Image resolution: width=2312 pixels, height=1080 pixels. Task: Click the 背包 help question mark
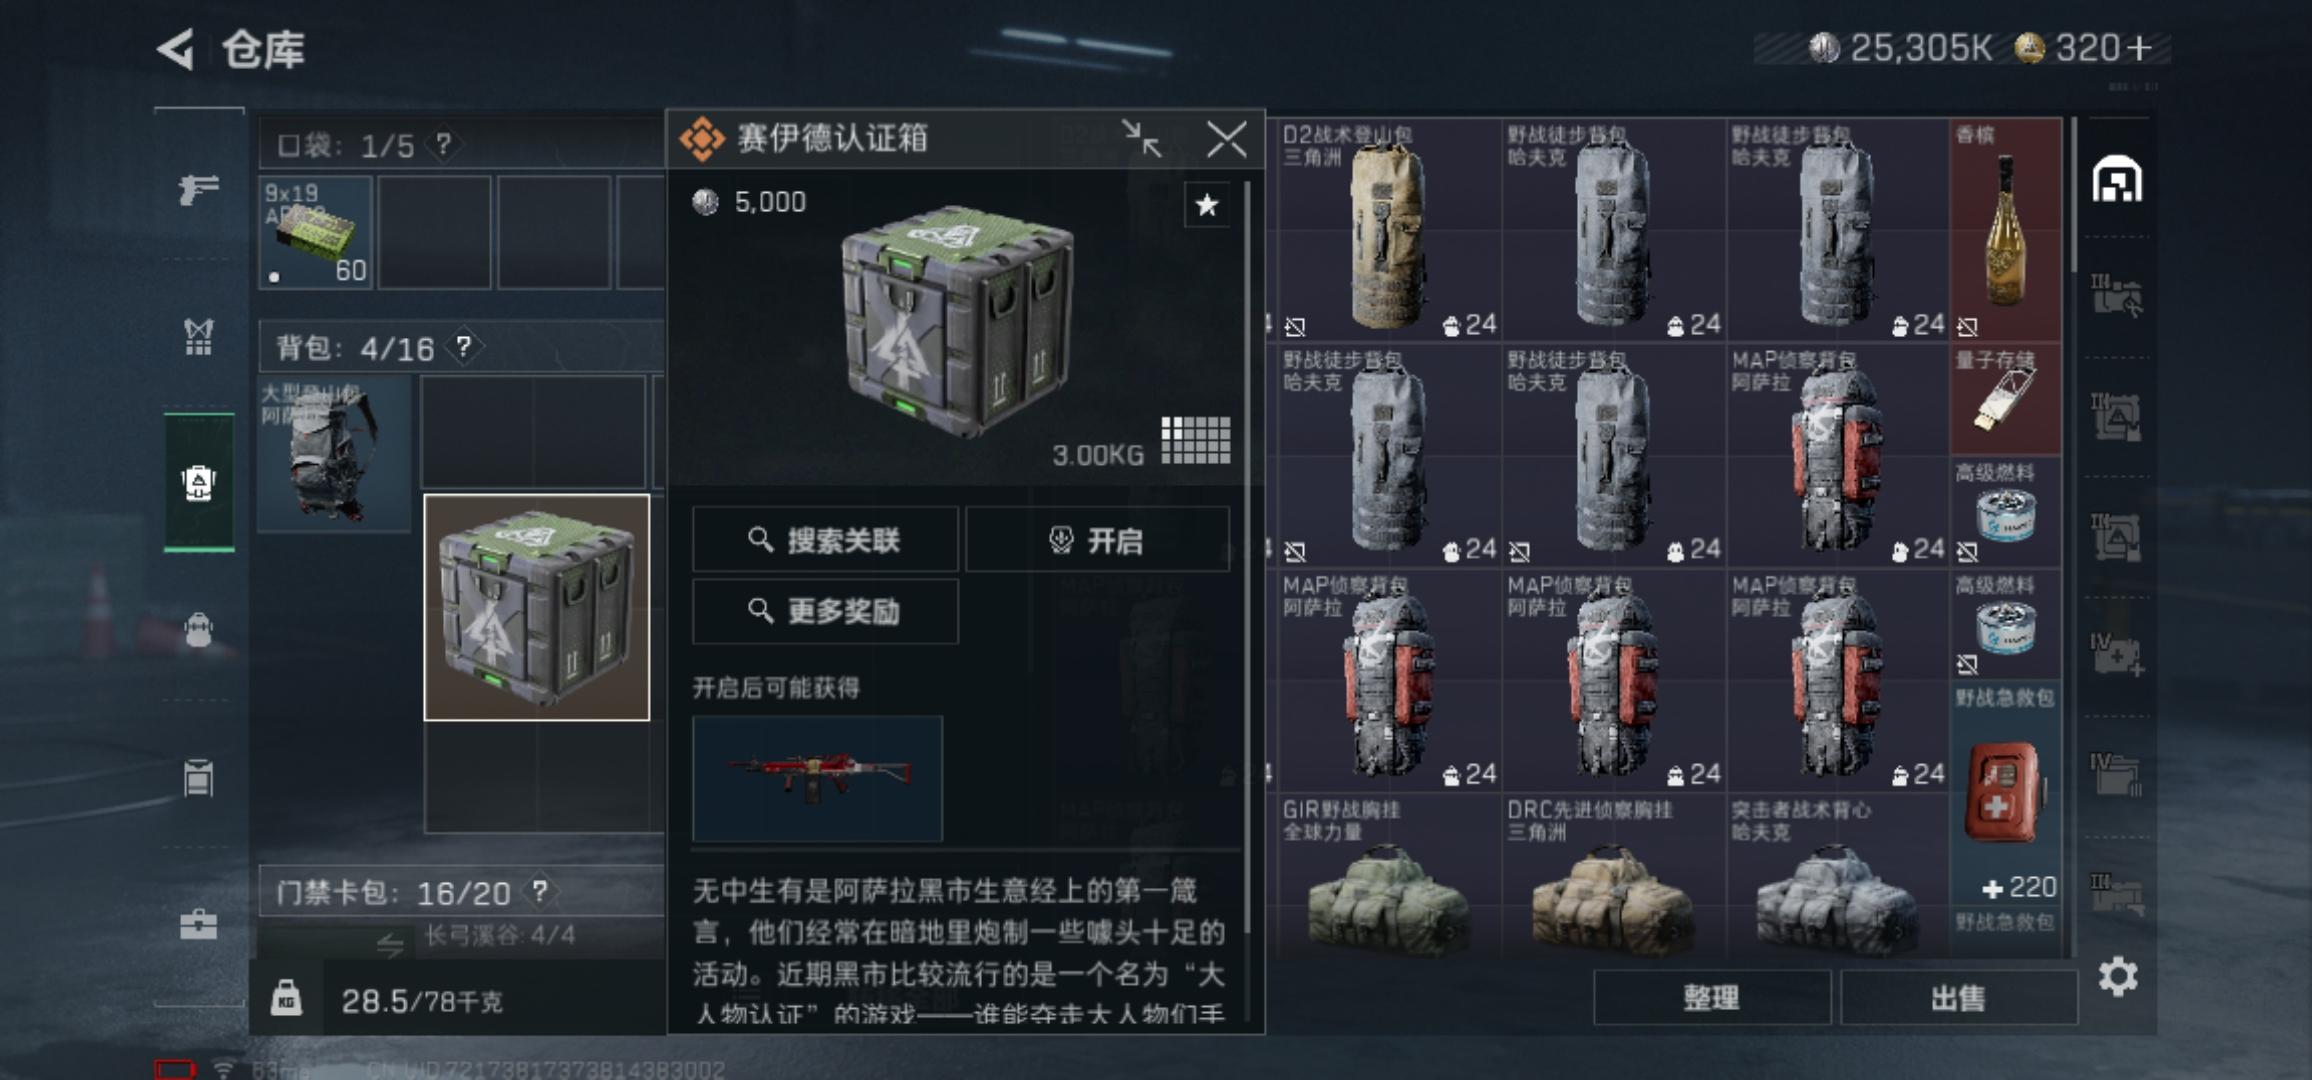[x=463, y=346]
